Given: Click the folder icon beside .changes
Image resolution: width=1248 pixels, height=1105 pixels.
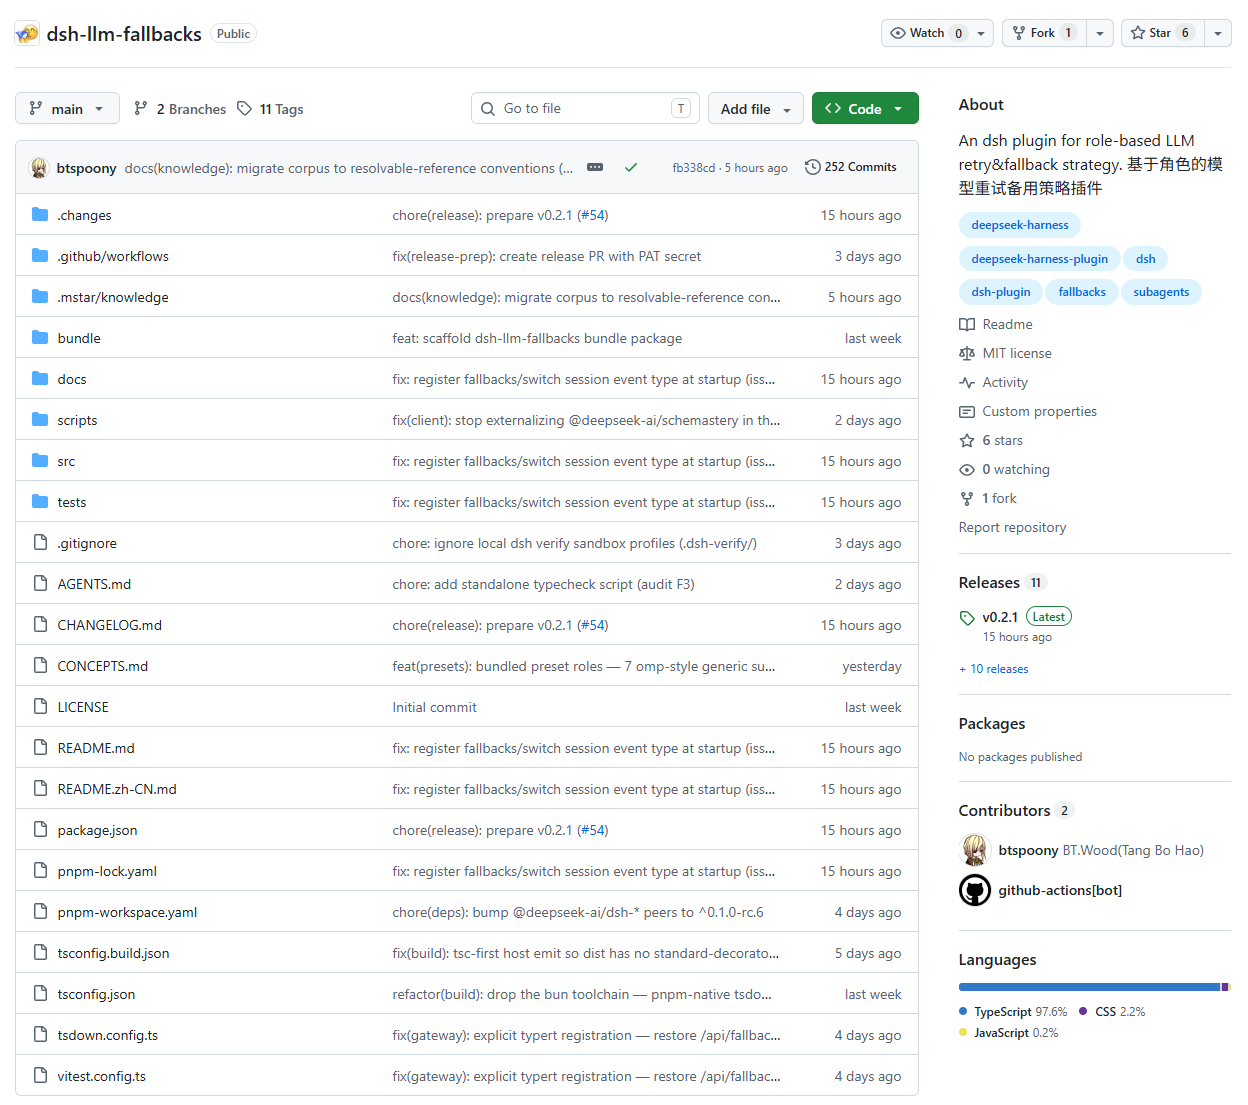Looking at the screenshot, I should click(x=40, y=214).
